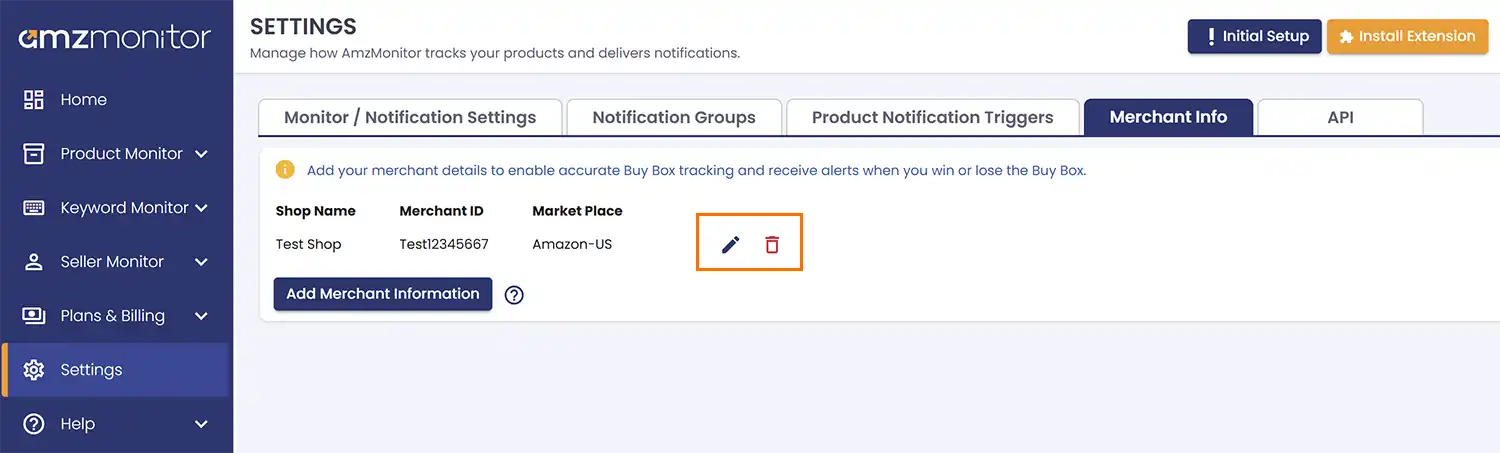The width and height of the screenshot is (1500, 453).
Task: Click the Keyword Monitor keyboard icon
Action: (34, 207)
